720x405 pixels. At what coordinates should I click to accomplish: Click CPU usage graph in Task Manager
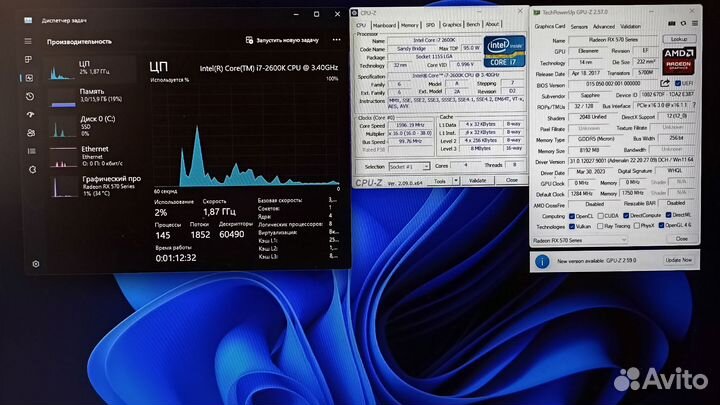pyautogui.click(x=246, y=135)
